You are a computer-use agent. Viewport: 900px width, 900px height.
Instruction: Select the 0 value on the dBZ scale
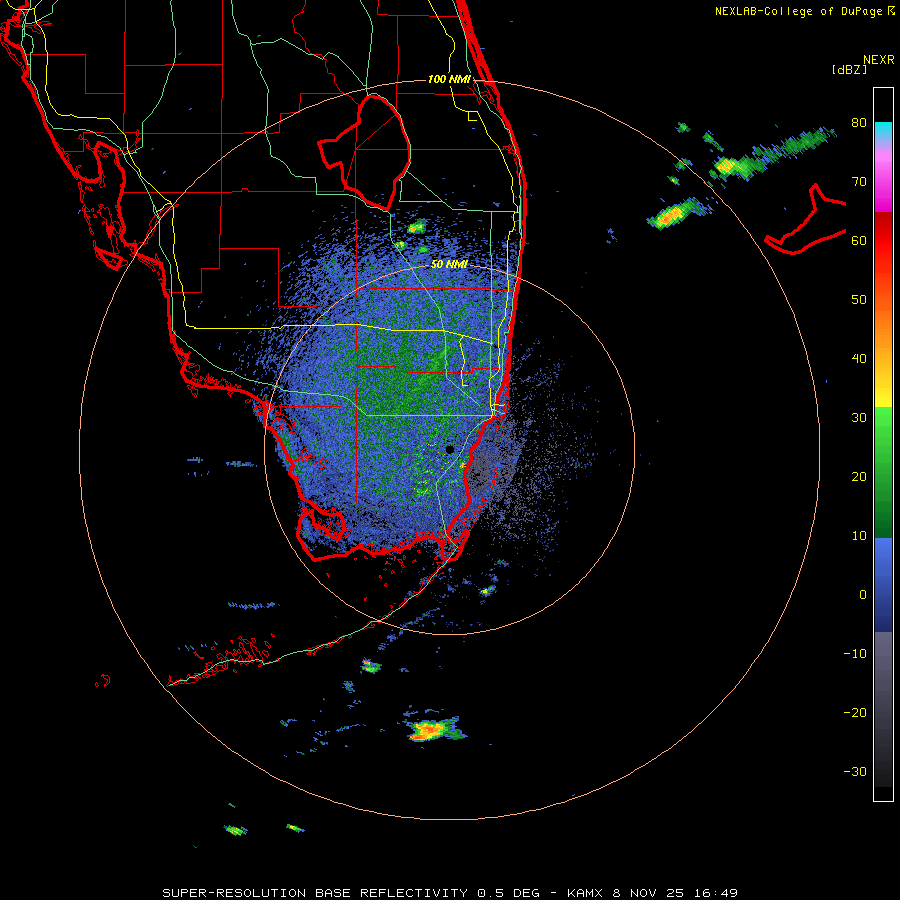863,595
